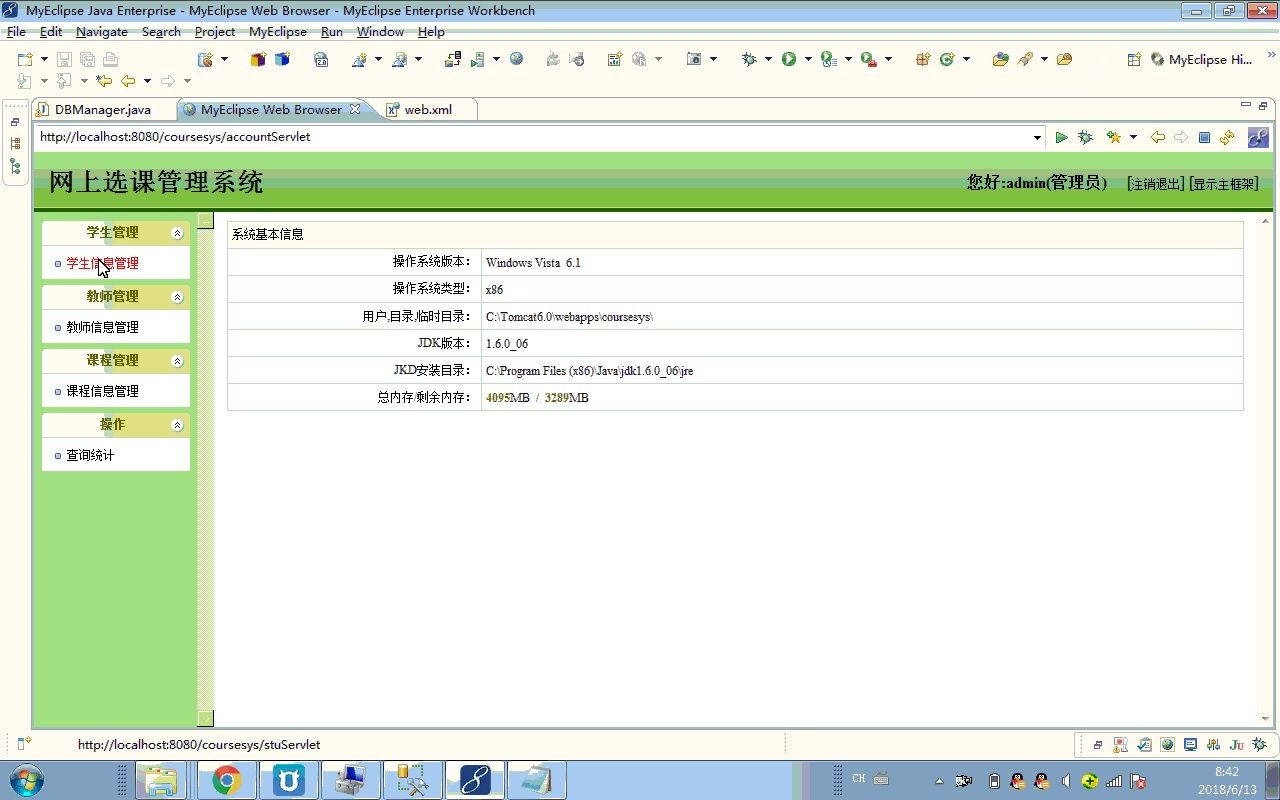Switch to the web.xml tab

pyautogui.click(x=427, y=108)
